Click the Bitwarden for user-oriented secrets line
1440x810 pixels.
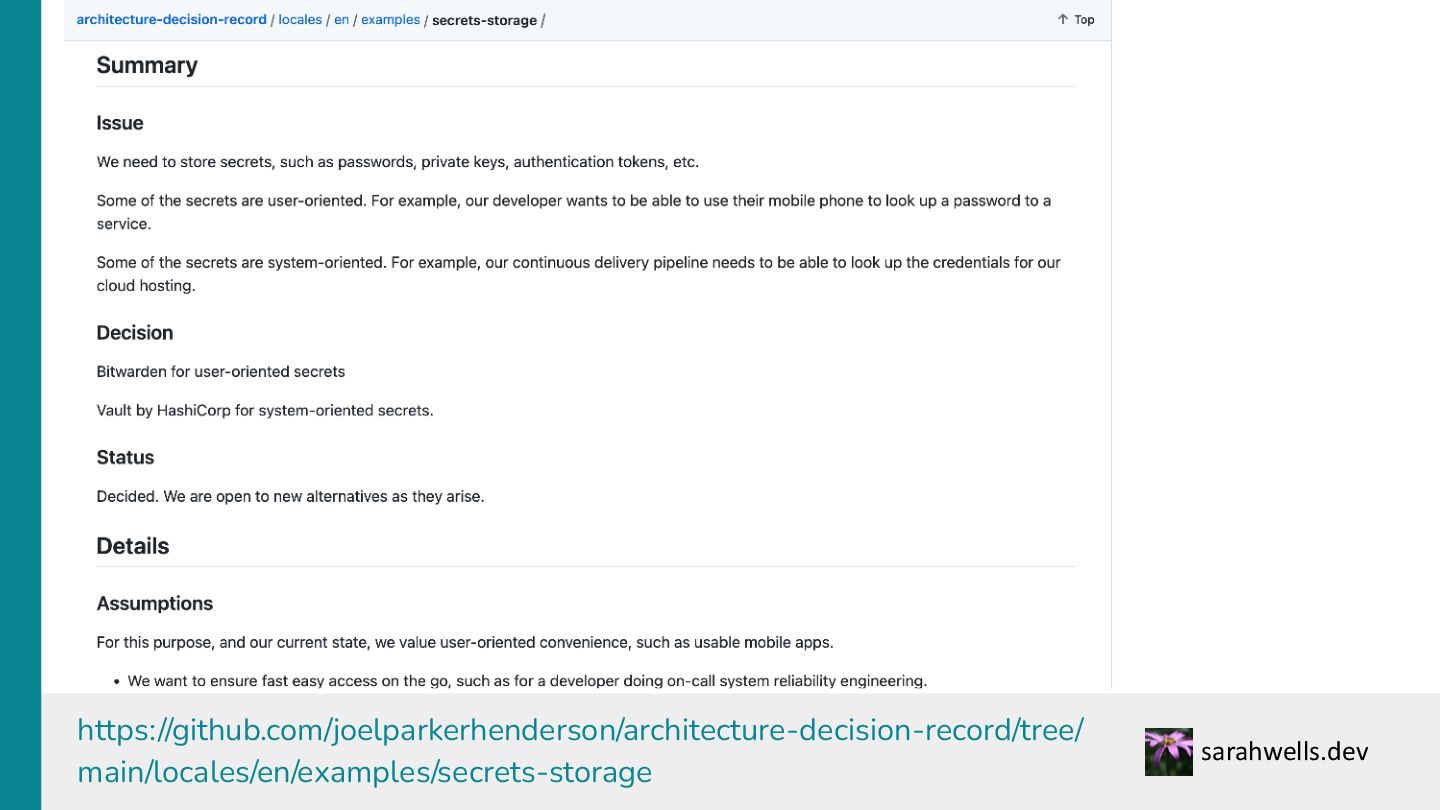pos(221,372)
